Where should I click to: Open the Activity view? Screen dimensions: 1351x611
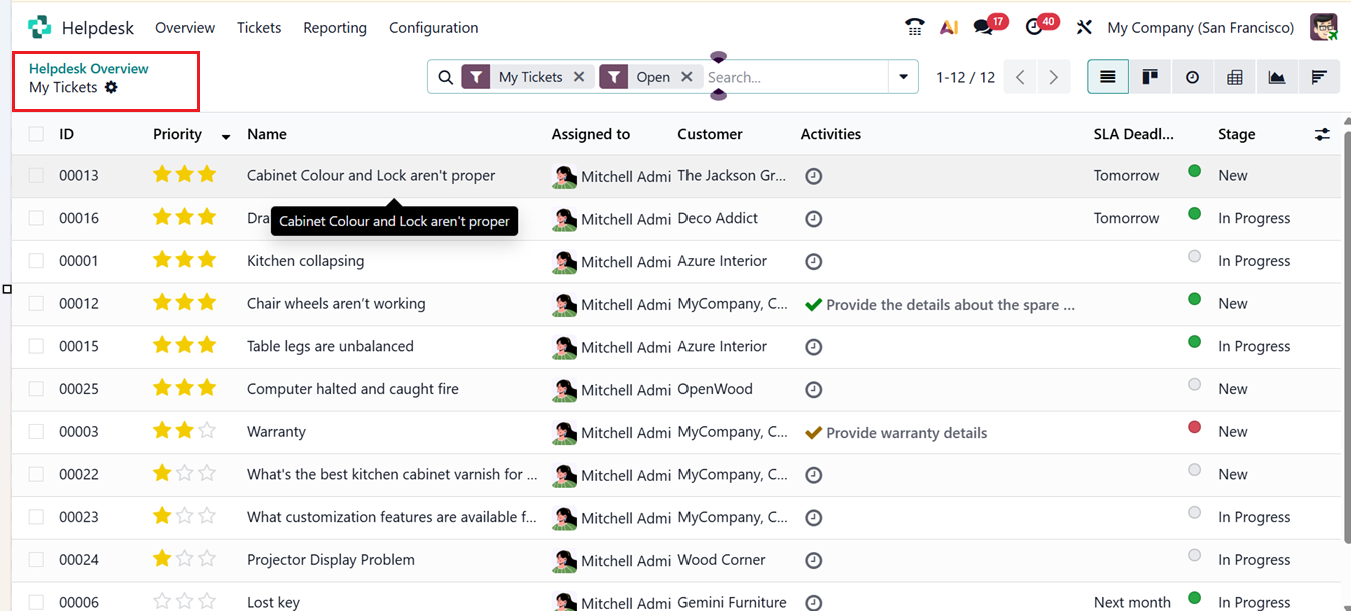pos(1192,77)
